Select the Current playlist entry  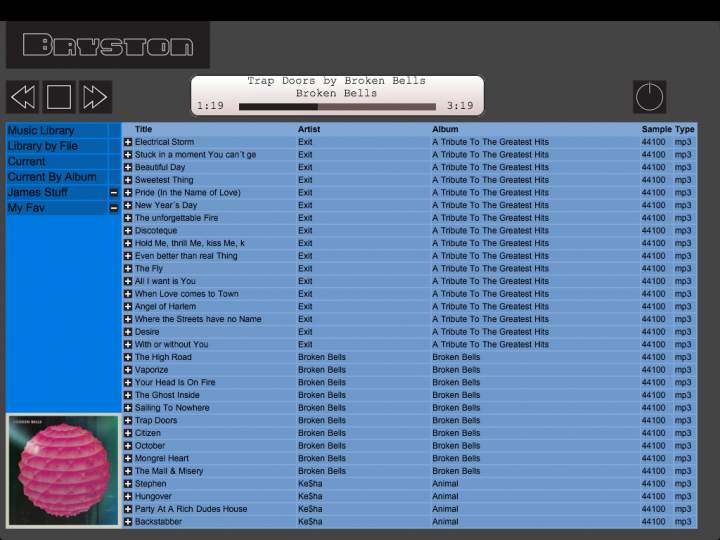27,162
